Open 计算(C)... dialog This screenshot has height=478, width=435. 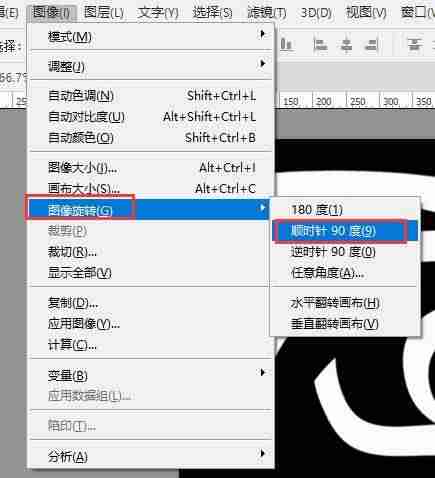click(151, 345)
